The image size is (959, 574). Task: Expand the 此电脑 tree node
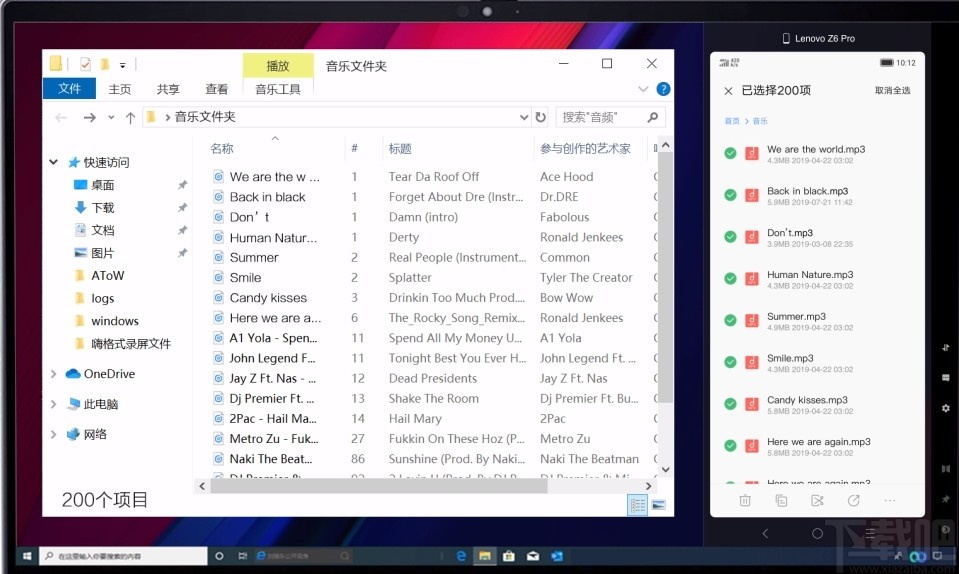click(54, 404)
